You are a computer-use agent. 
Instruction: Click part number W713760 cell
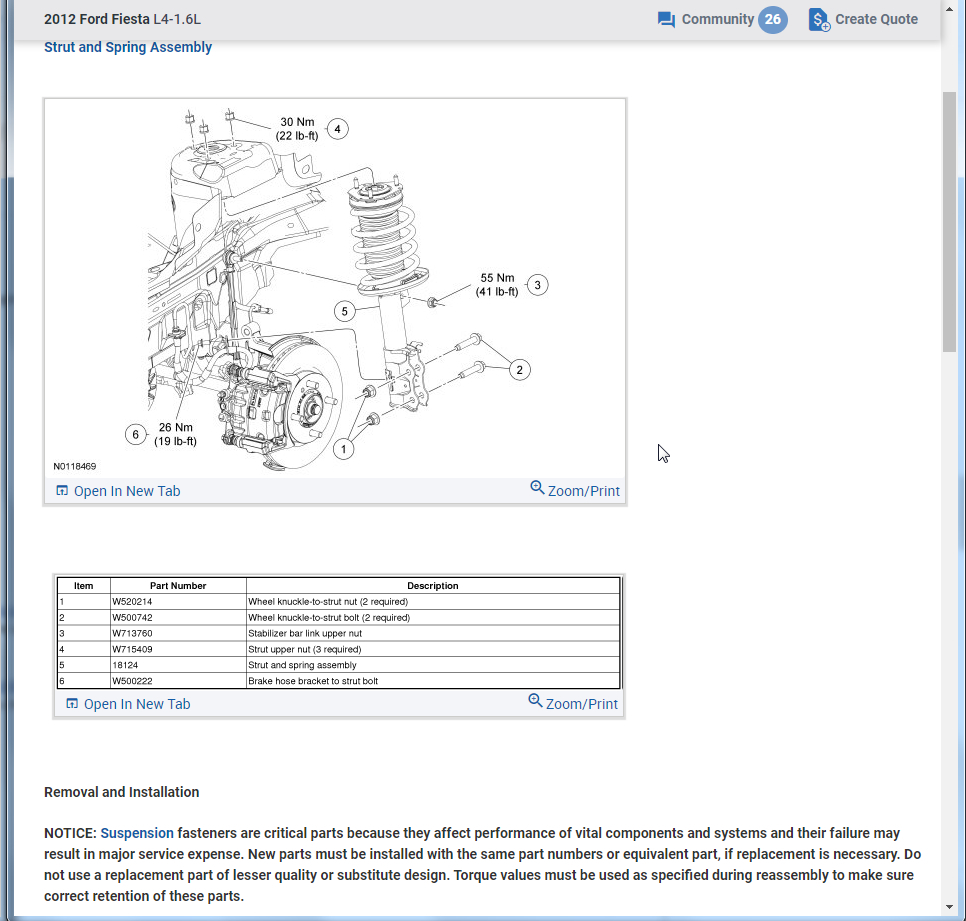pos(178,633)
